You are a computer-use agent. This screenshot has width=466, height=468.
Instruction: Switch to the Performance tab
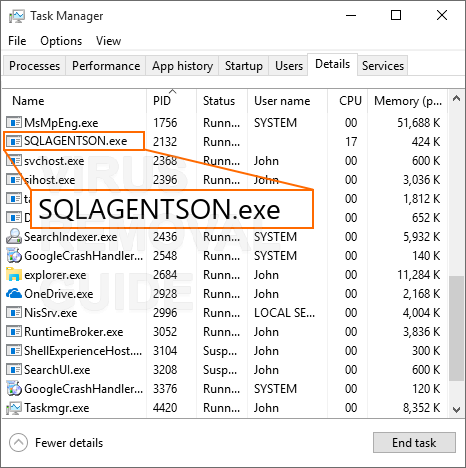click(x=106, y=66)
